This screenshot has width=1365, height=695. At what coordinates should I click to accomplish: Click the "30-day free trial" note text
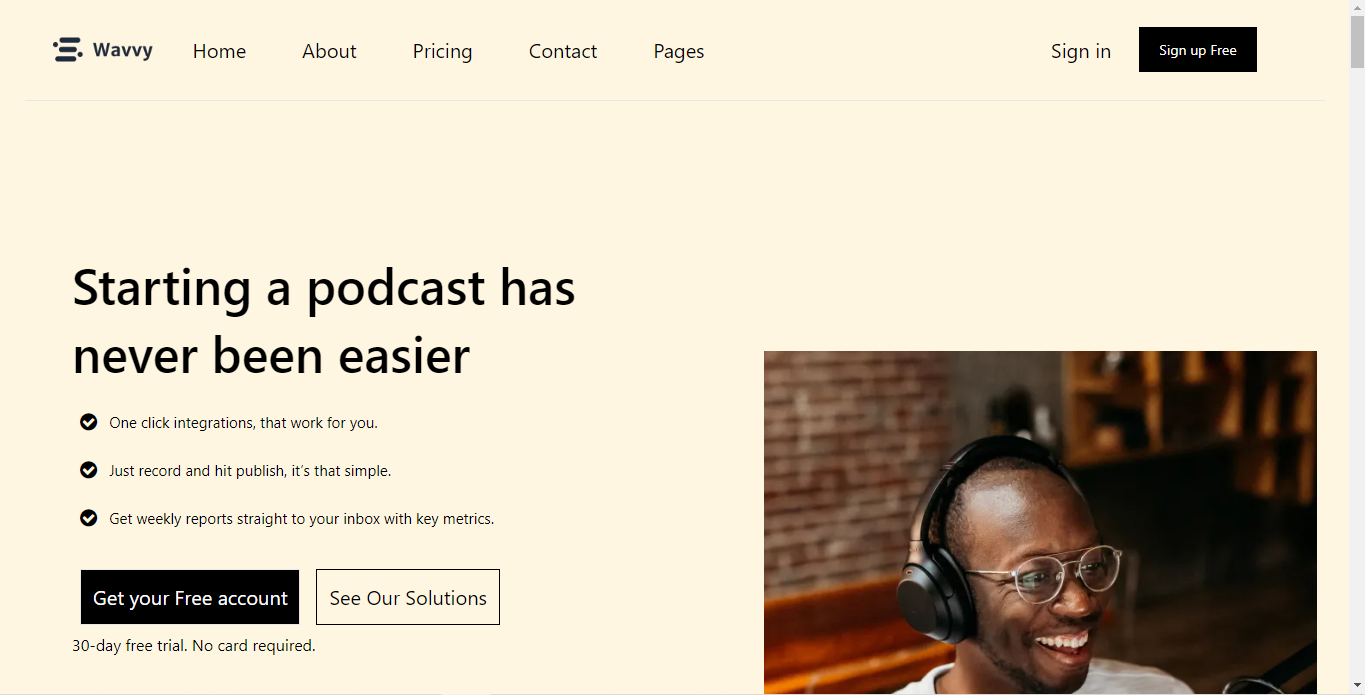pyautogui.click(x=194, y=646)
